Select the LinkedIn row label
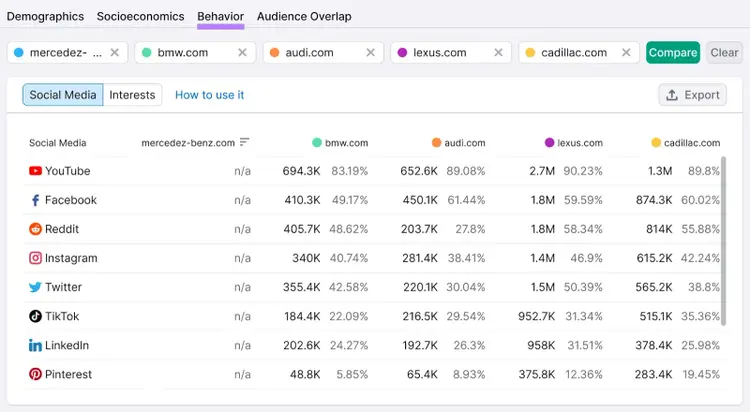The height and width of the screenshot is (412, 750). tap(67, 345)
